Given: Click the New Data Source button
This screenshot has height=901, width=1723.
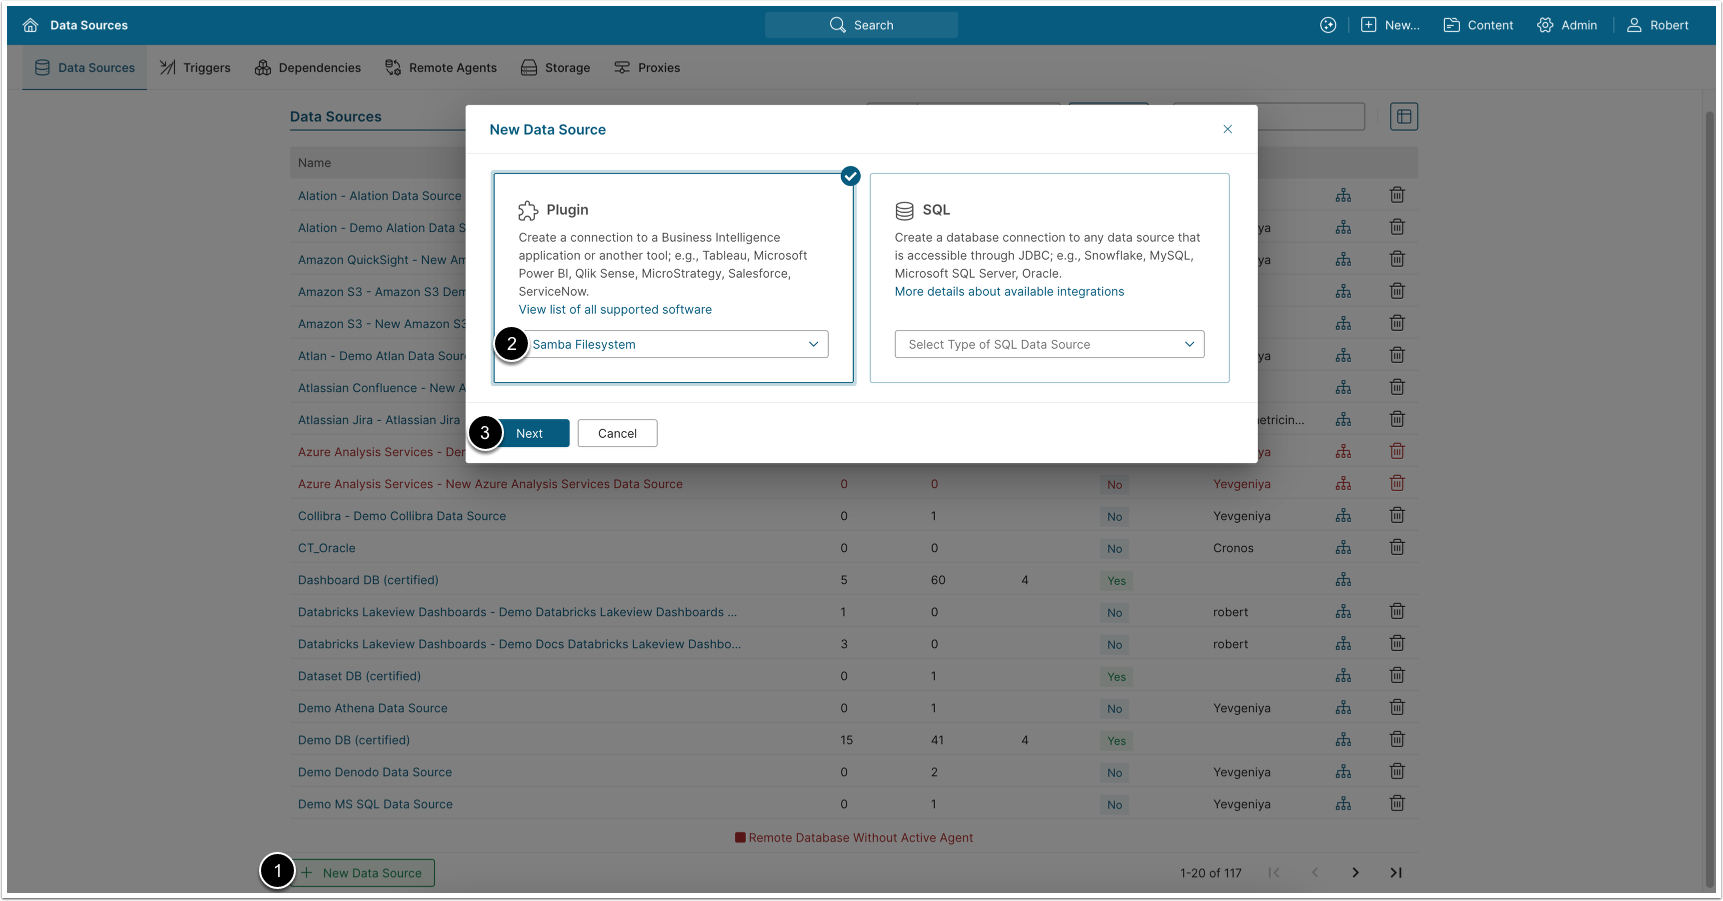Looking at the screenshot, I should 363,873.
